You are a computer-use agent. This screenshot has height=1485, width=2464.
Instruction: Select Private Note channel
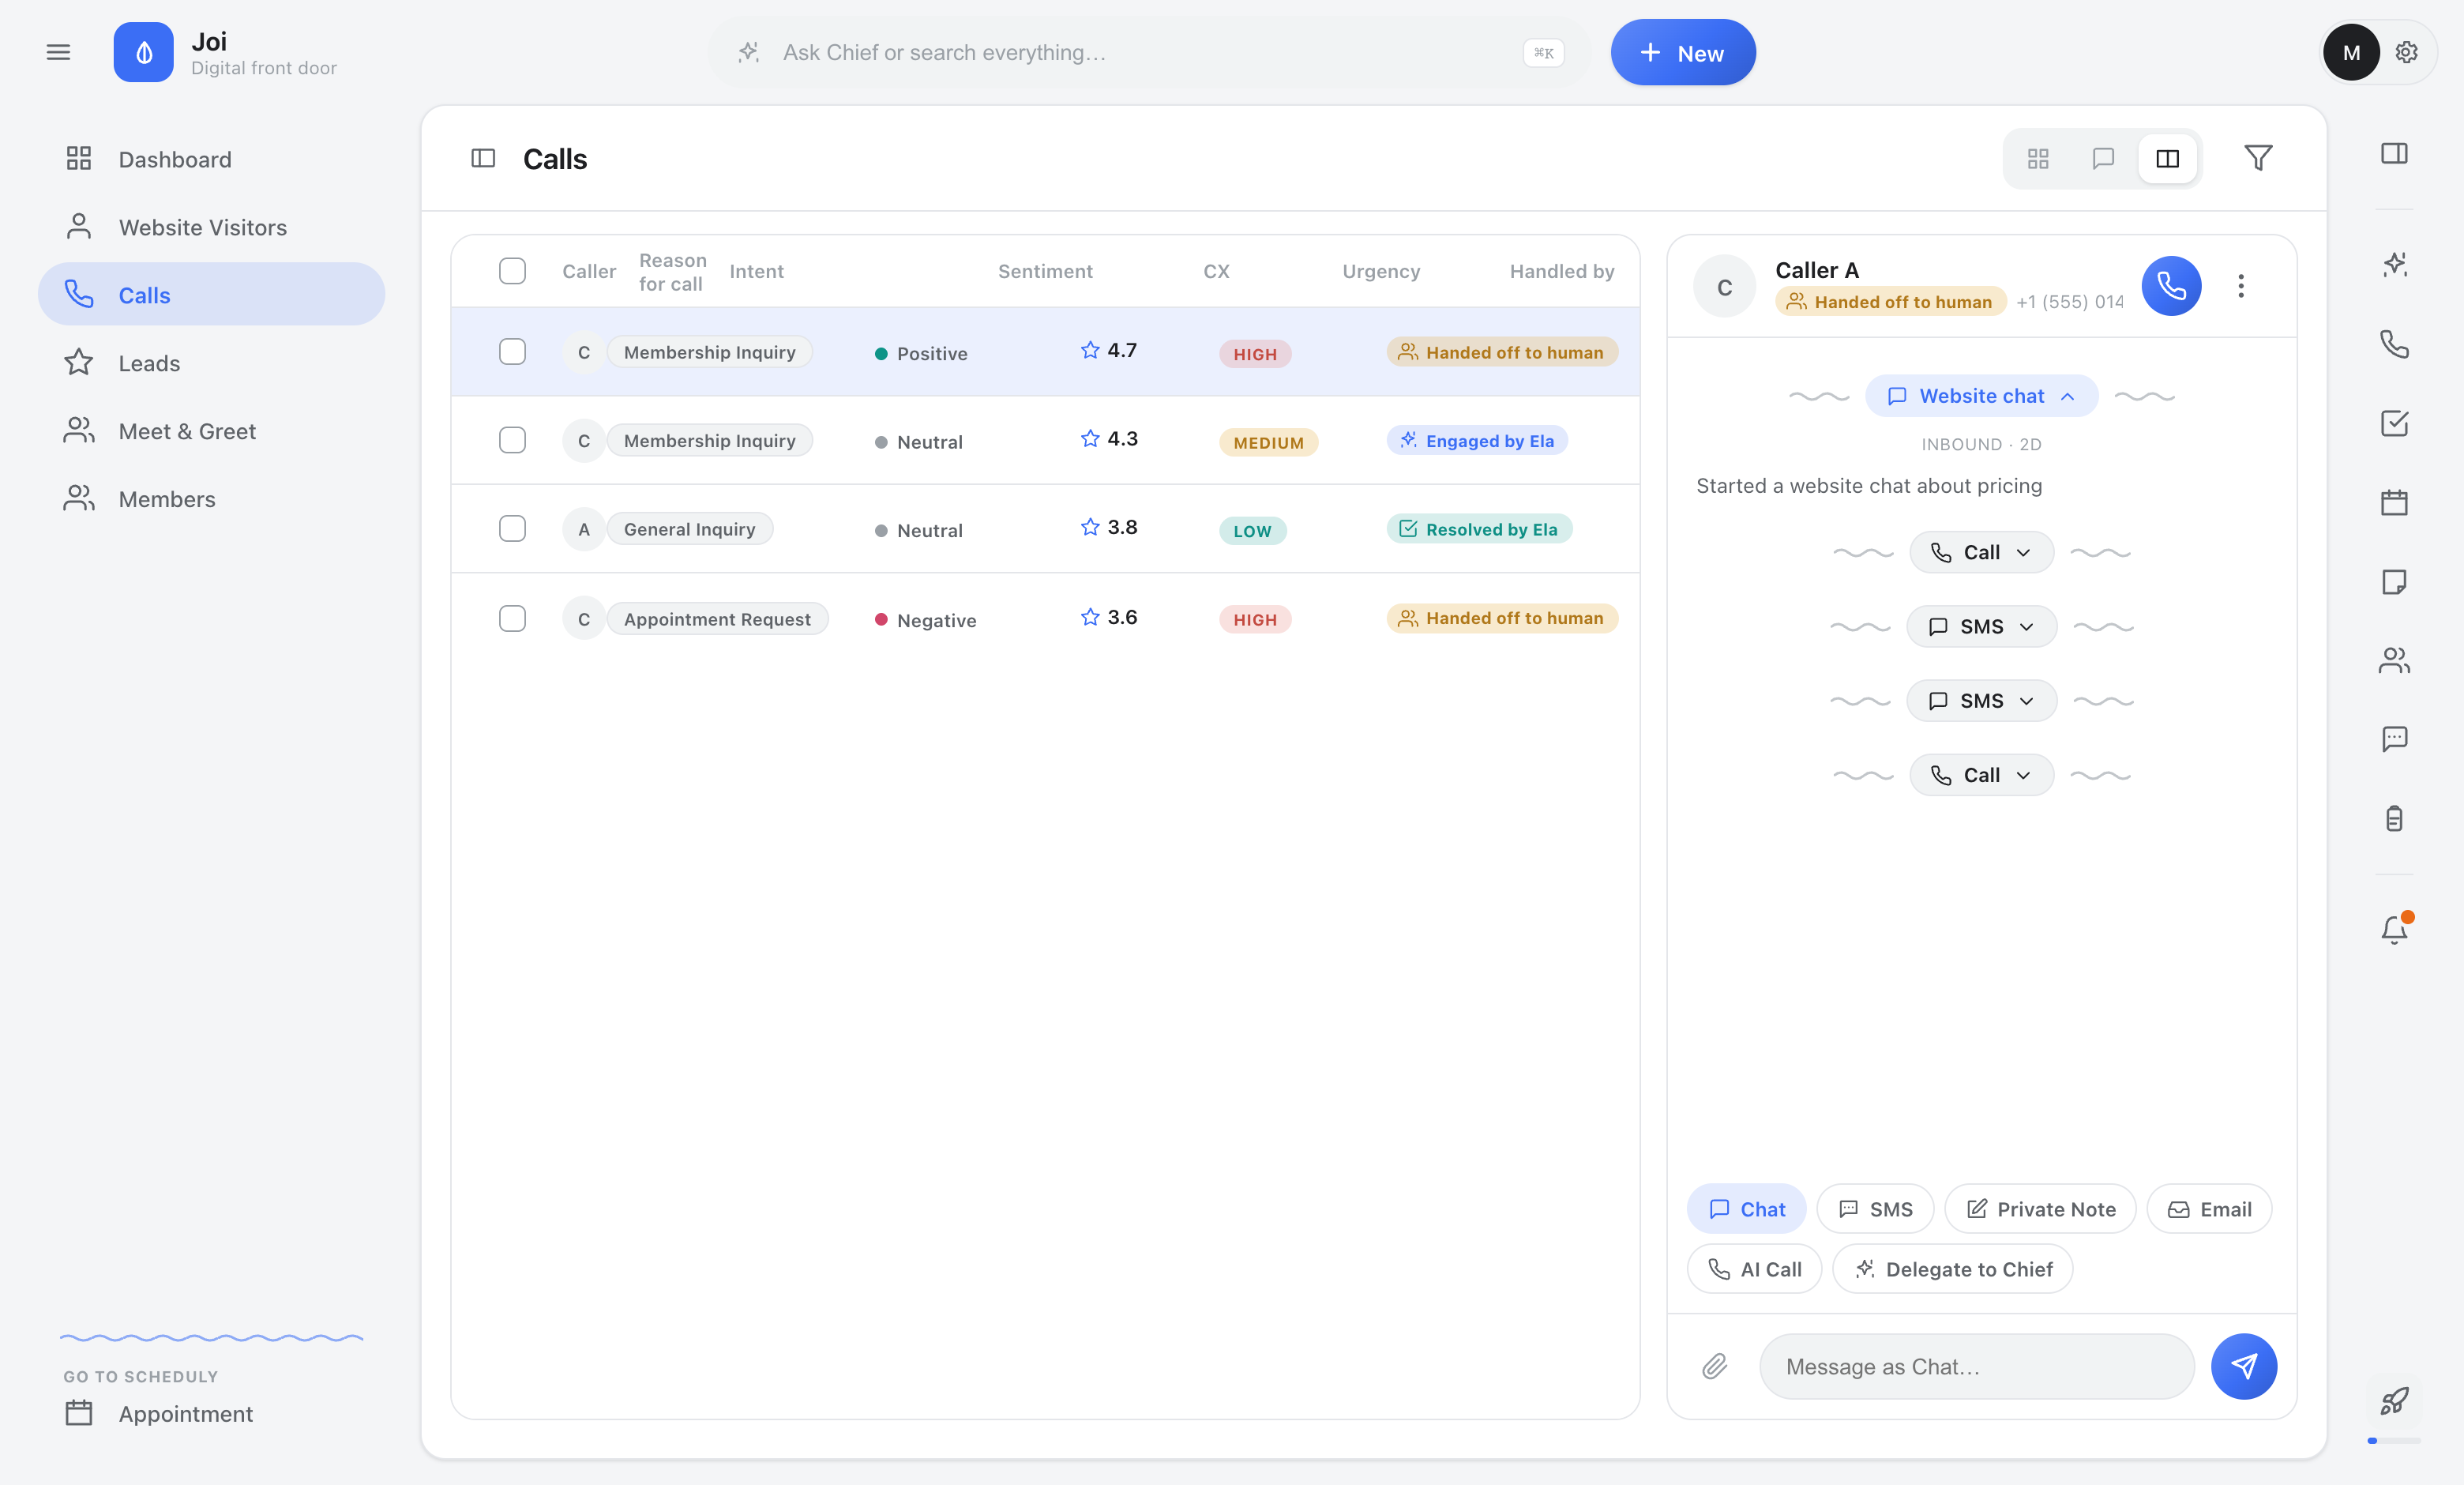pyautogui.click(x=2040, y=1209)
